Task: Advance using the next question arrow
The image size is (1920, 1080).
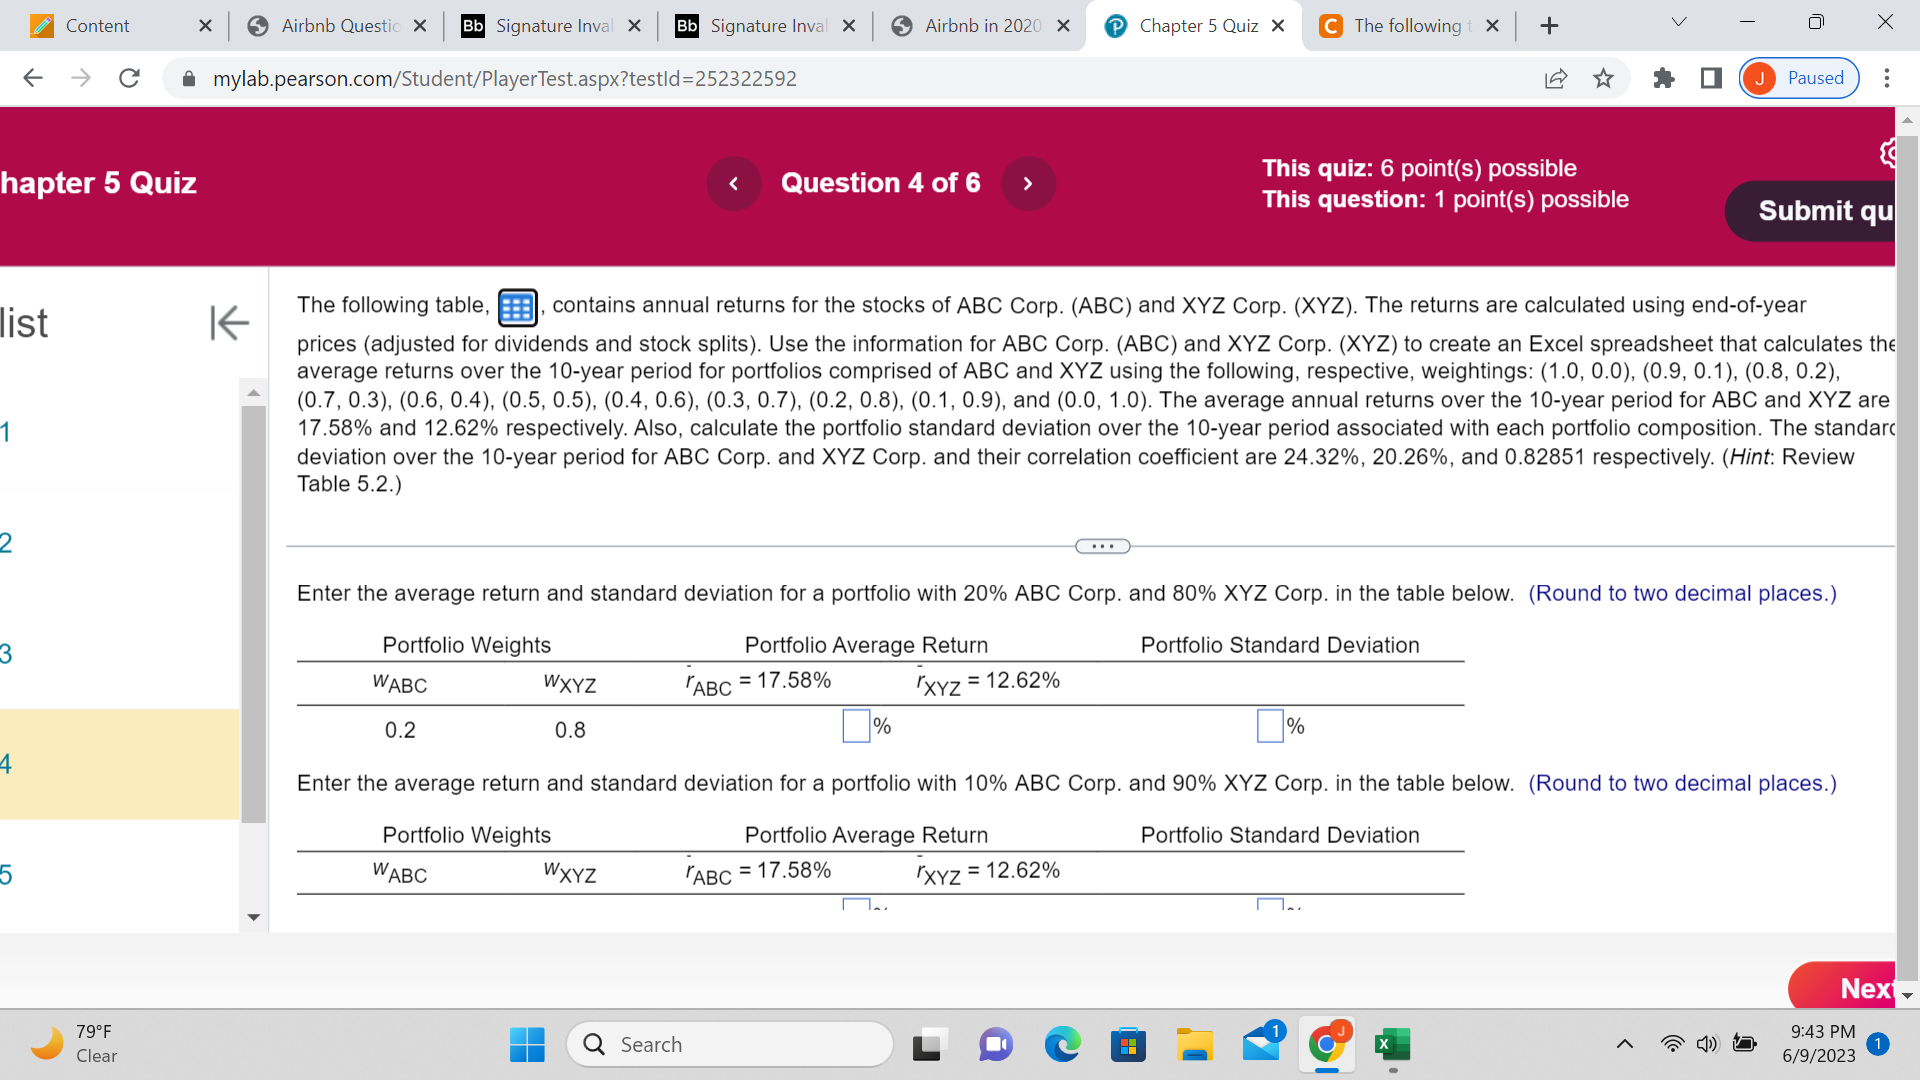Action: [x=1028, y=183]
